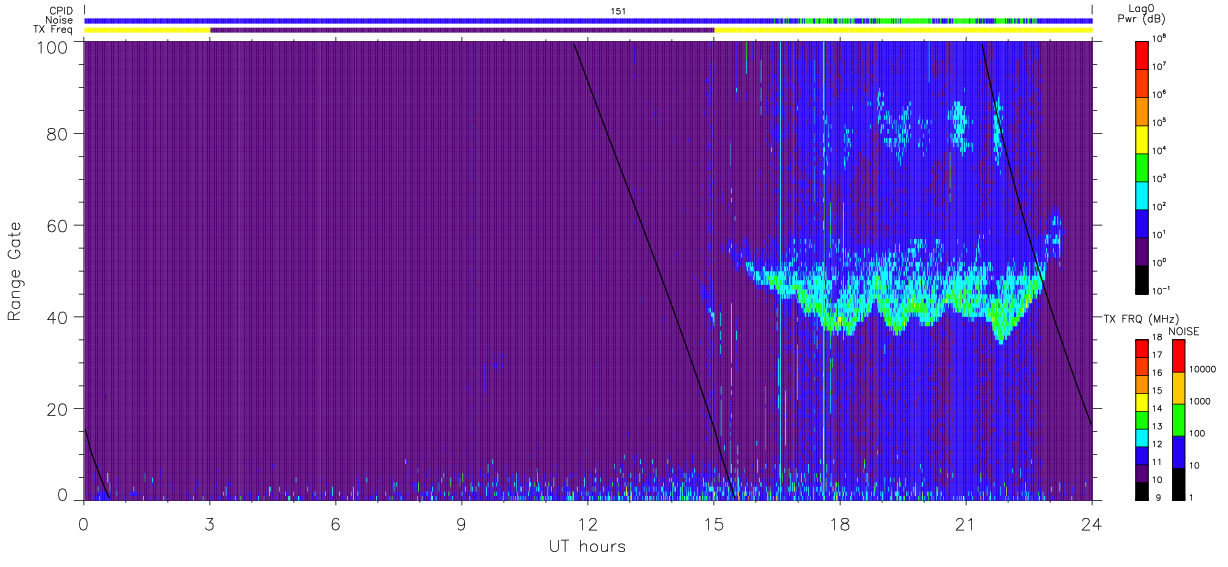Select the yellow segment of the Lag0 Pwr colorbar
Viewport: 1228px width, 567px height.
click(x=1142, y=137)
